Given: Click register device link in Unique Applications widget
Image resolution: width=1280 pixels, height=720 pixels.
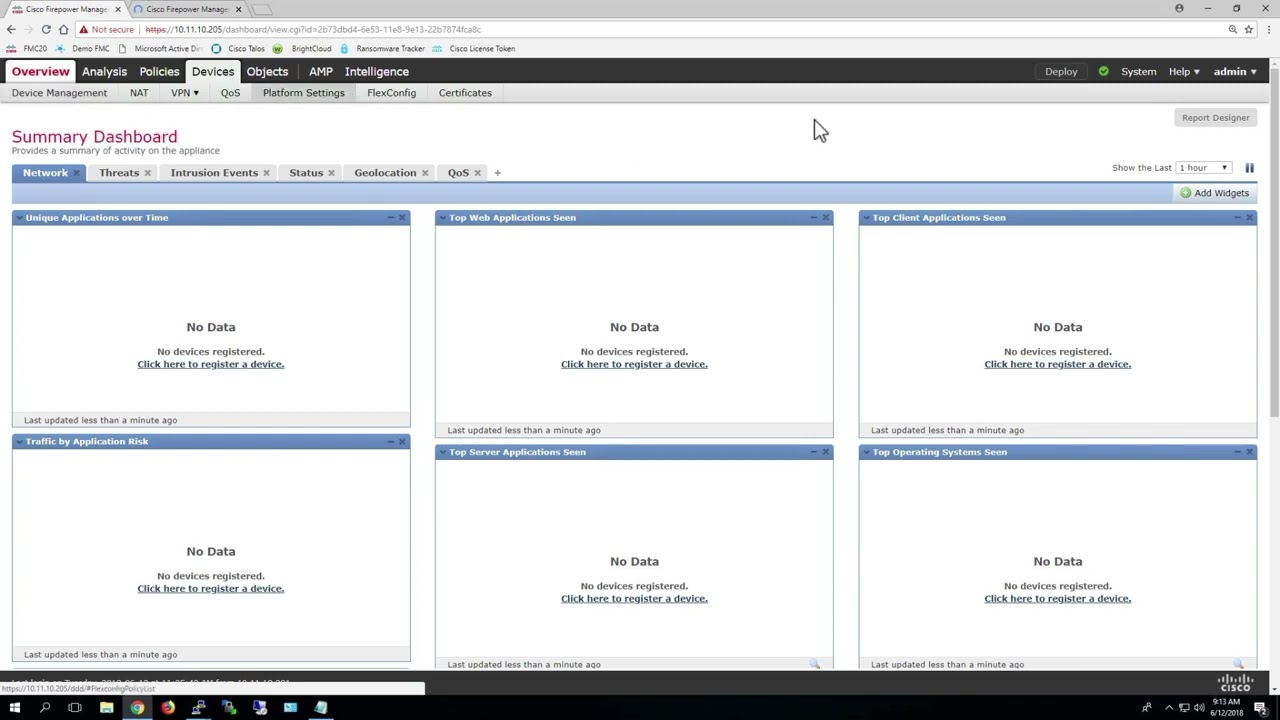Looking at the screenshot, I should [x=211, y=364].
